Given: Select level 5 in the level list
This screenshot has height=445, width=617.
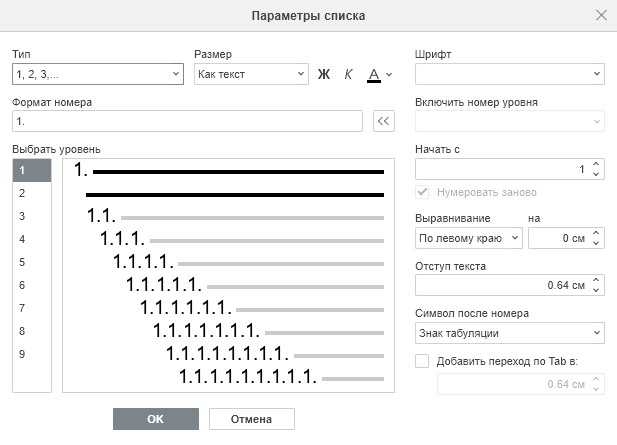Looking at the screenshot, I should point(32,262).
